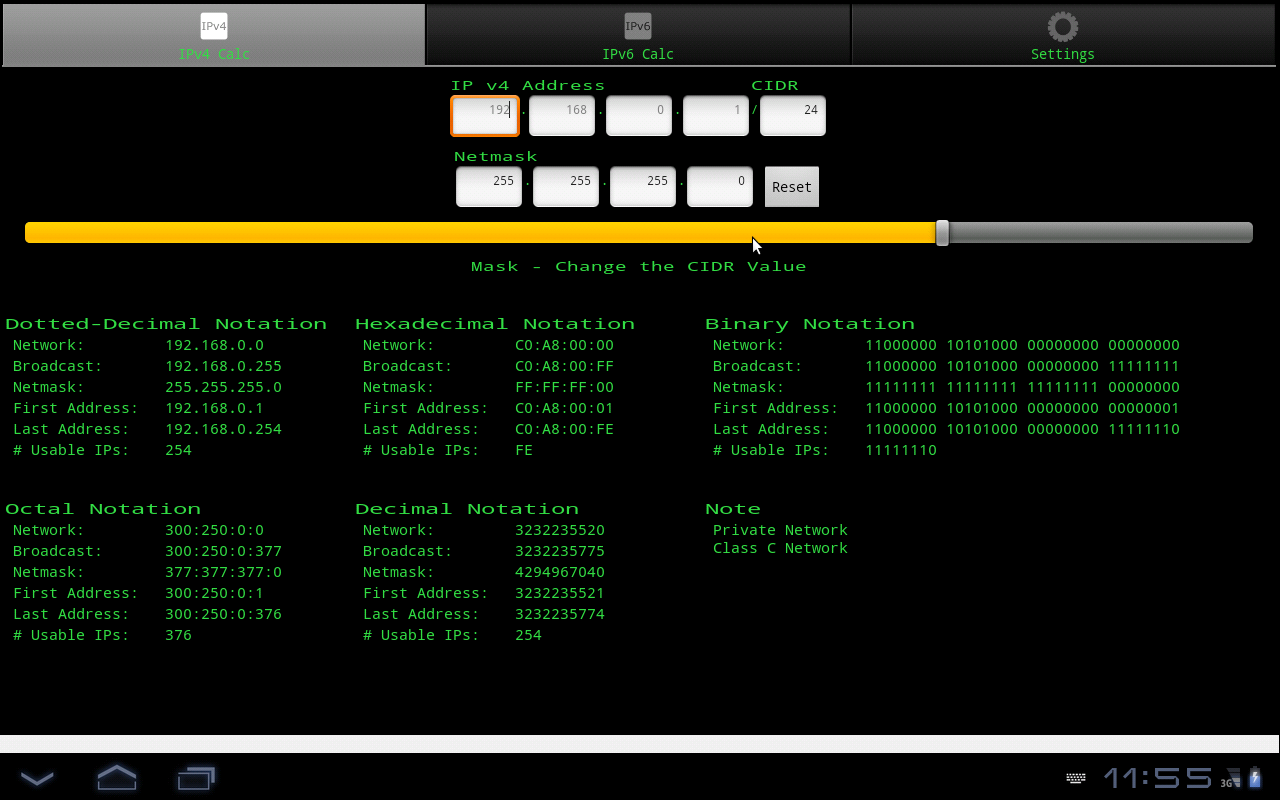
Task: Click the second IP octet field showing 168
Action: (x=561, y=115)
